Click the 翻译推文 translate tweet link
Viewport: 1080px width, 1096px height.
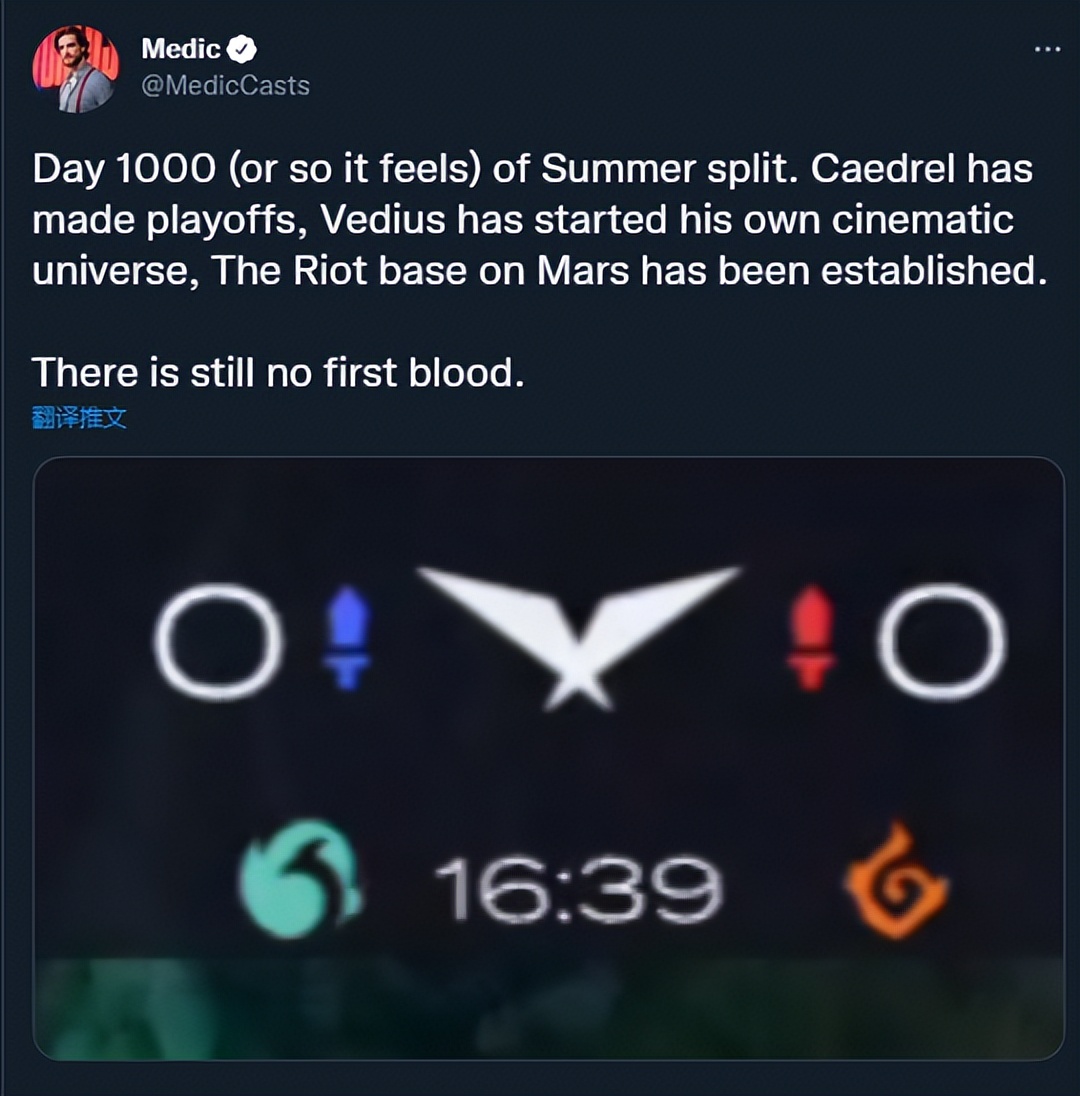(80, 418)
